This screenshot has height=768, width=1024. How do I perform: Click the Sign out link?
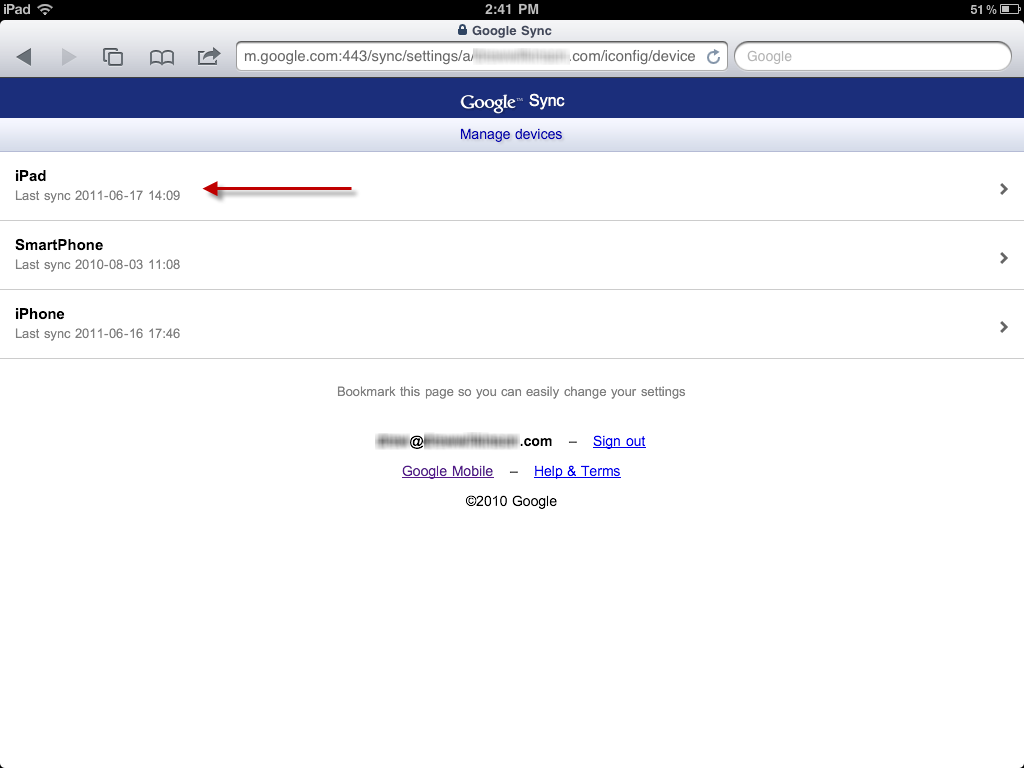point(619,441)
